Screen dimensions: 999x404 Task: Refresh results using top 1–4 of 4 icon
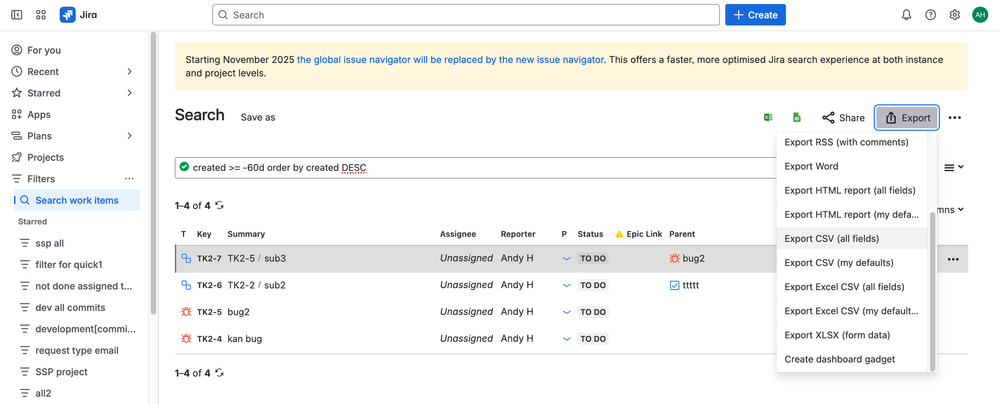tap(220, 205)
